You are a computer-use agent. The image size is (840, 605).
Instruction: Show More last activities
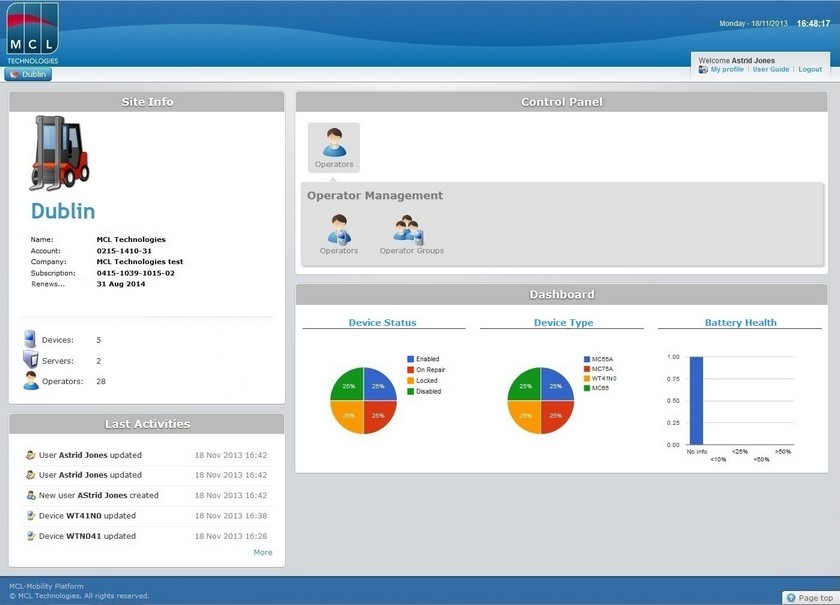click(x=262, y=552)
